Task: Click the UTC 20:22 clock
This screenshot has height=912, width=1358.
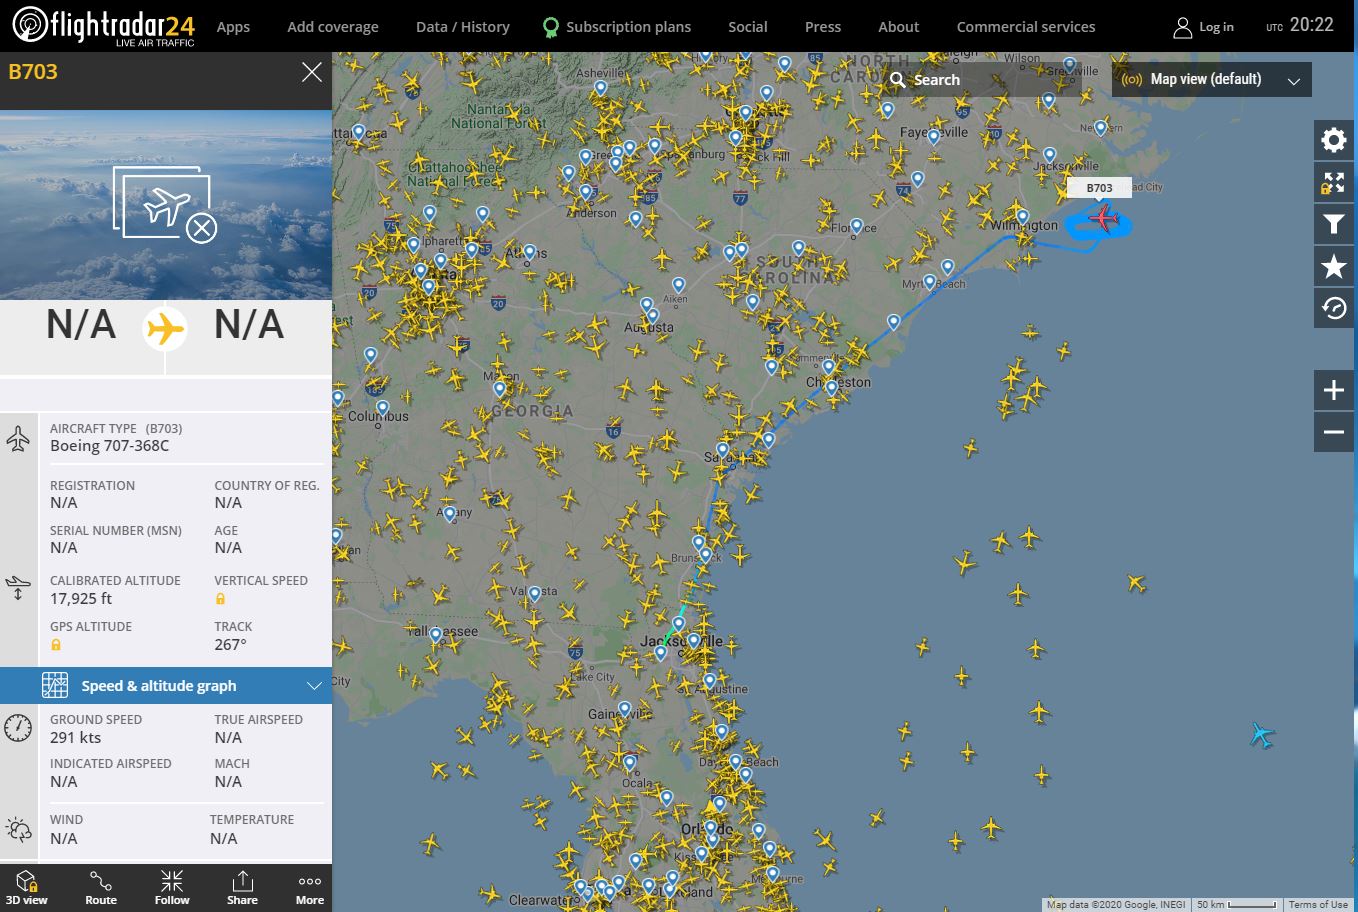Action: (1300, 25)
